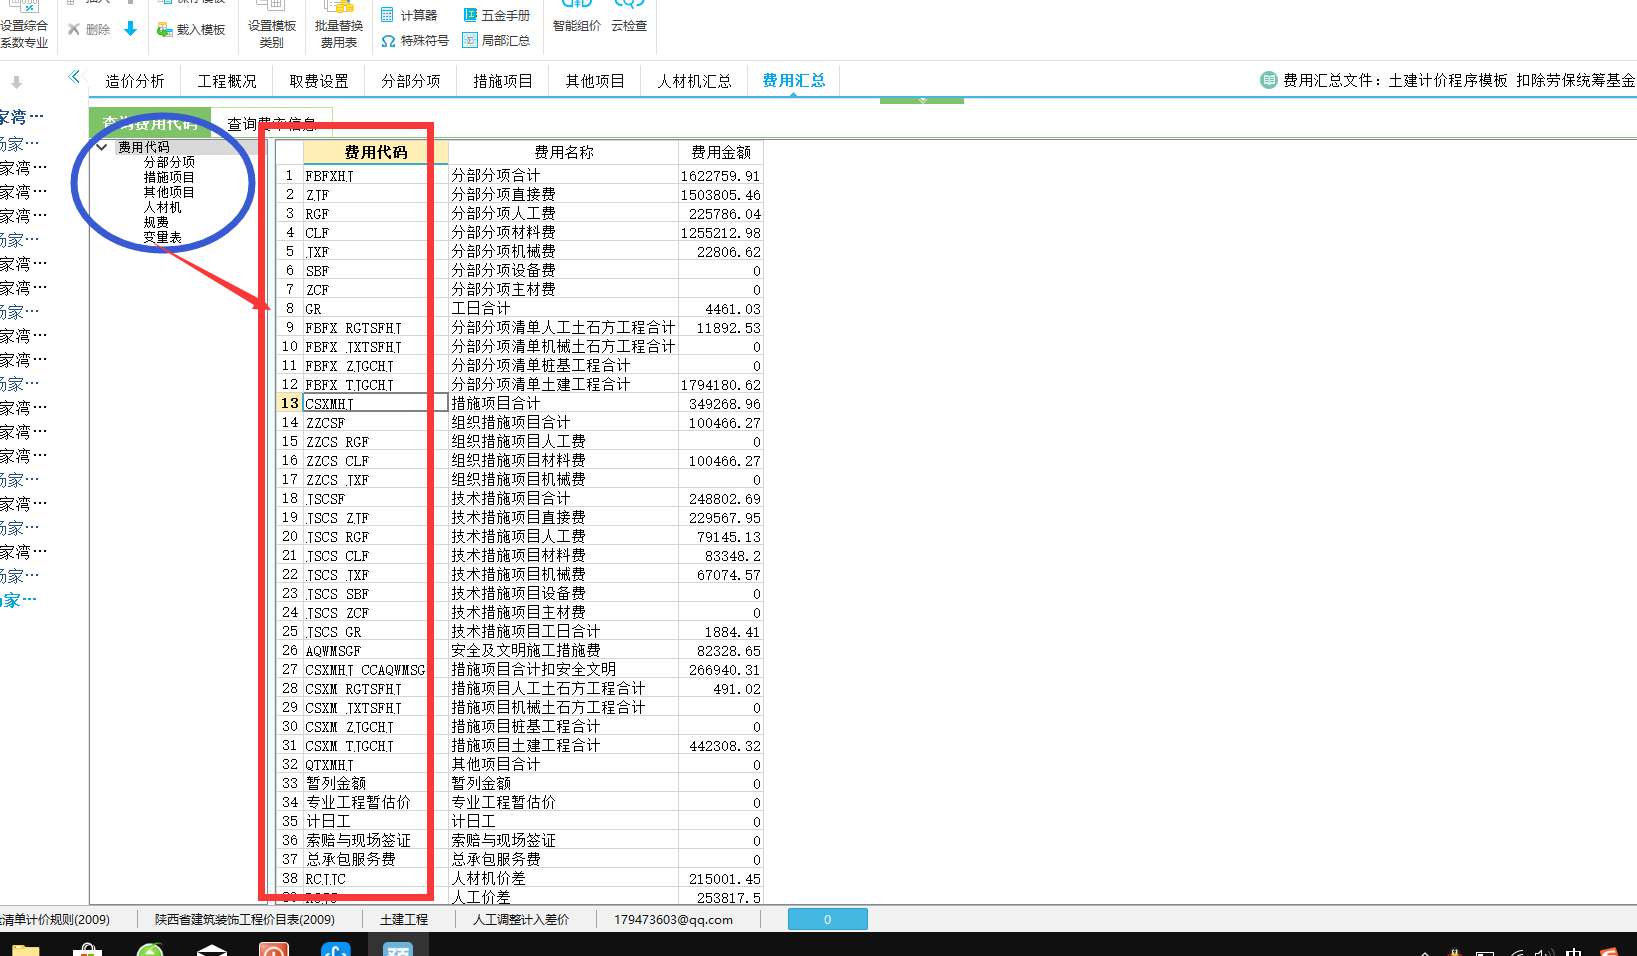Select the FBFXHJ fee code cell
The image size is (1637, 956).
point(375,175)
